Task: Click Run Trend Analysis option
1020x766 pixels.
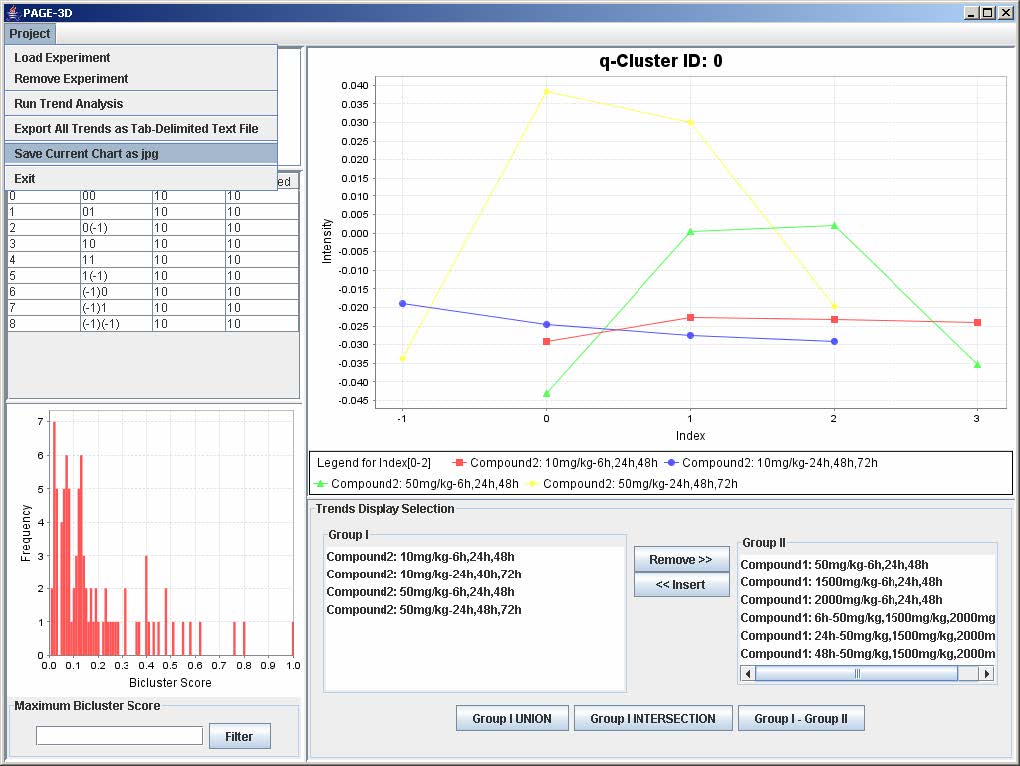Action: [x=69, y=104]
